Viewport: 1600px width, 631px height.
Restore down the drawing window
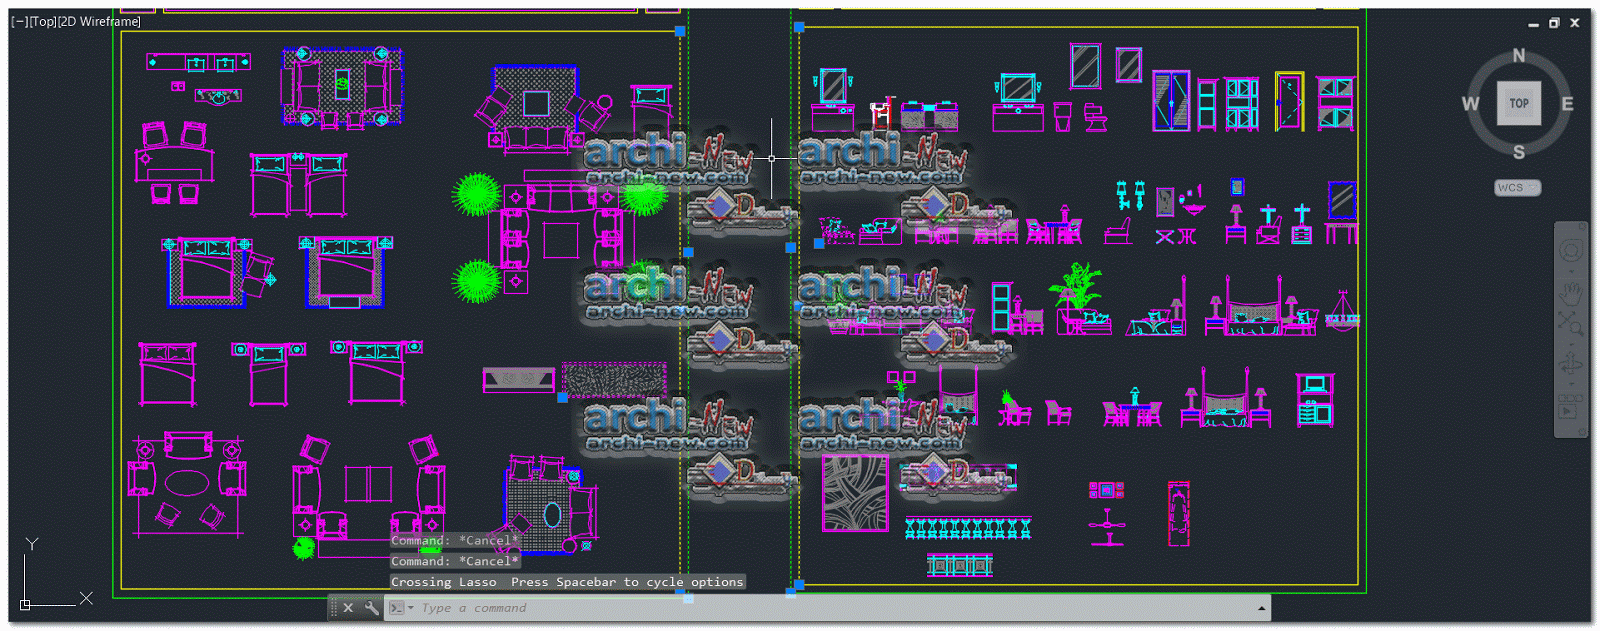coord(1554,23)
